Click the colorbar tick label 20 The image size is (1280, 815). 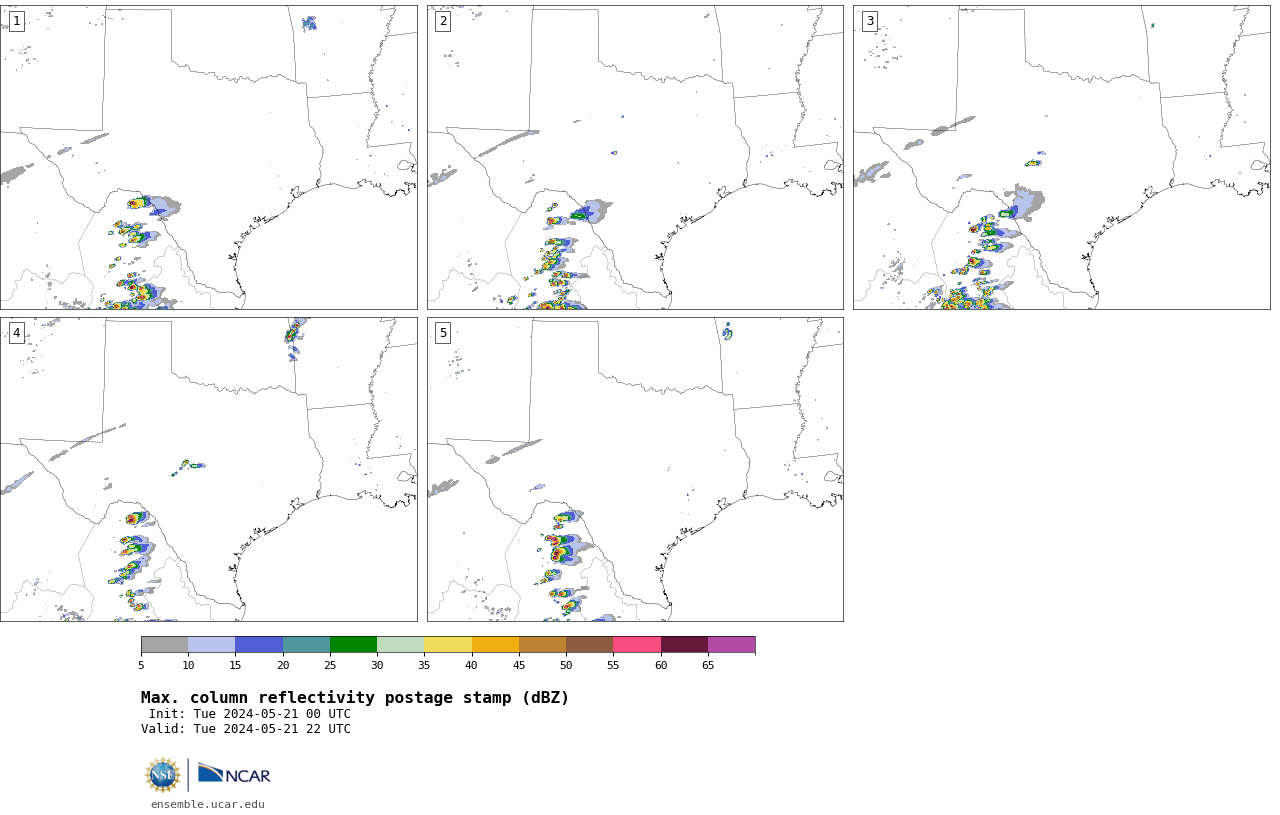(283, 665)
